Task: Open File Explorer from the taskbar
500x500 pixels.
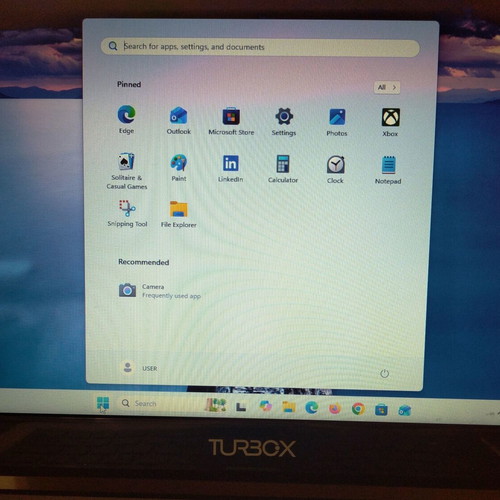Action: [289, 407]
